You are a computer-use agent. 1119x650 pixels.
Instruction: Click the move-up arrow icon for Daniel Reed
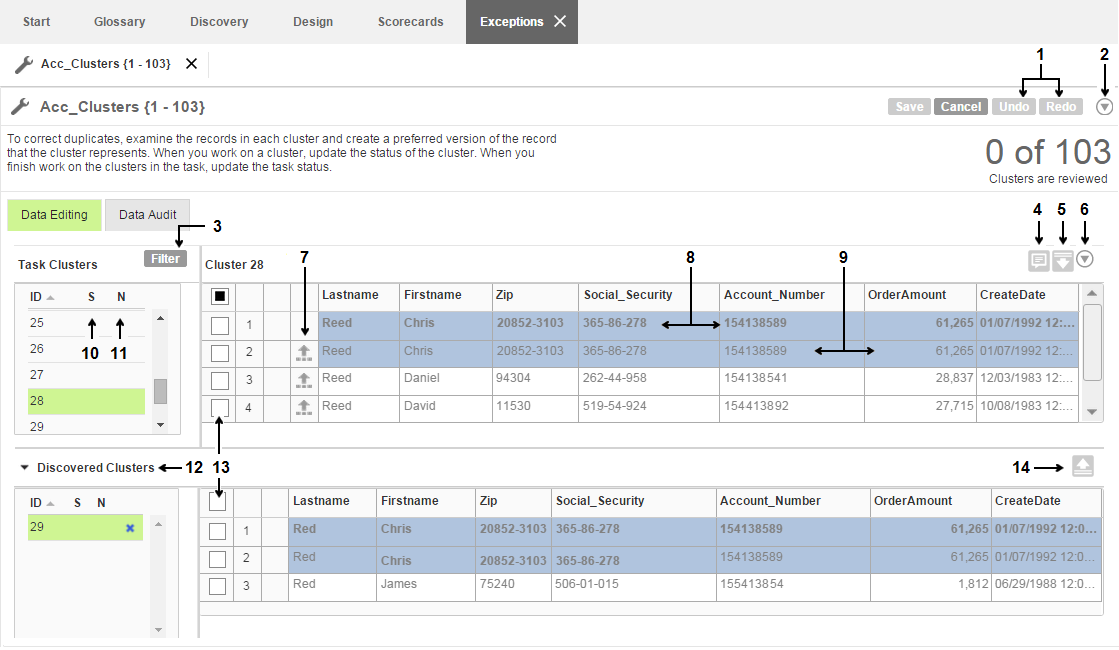tap(304, 379)
